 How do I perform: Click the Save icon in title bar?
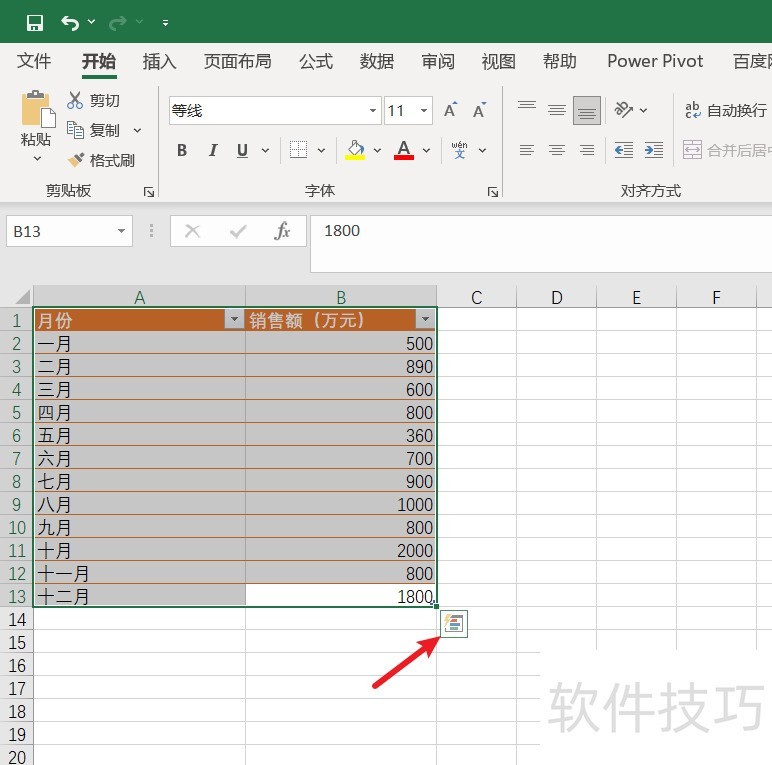35,22
